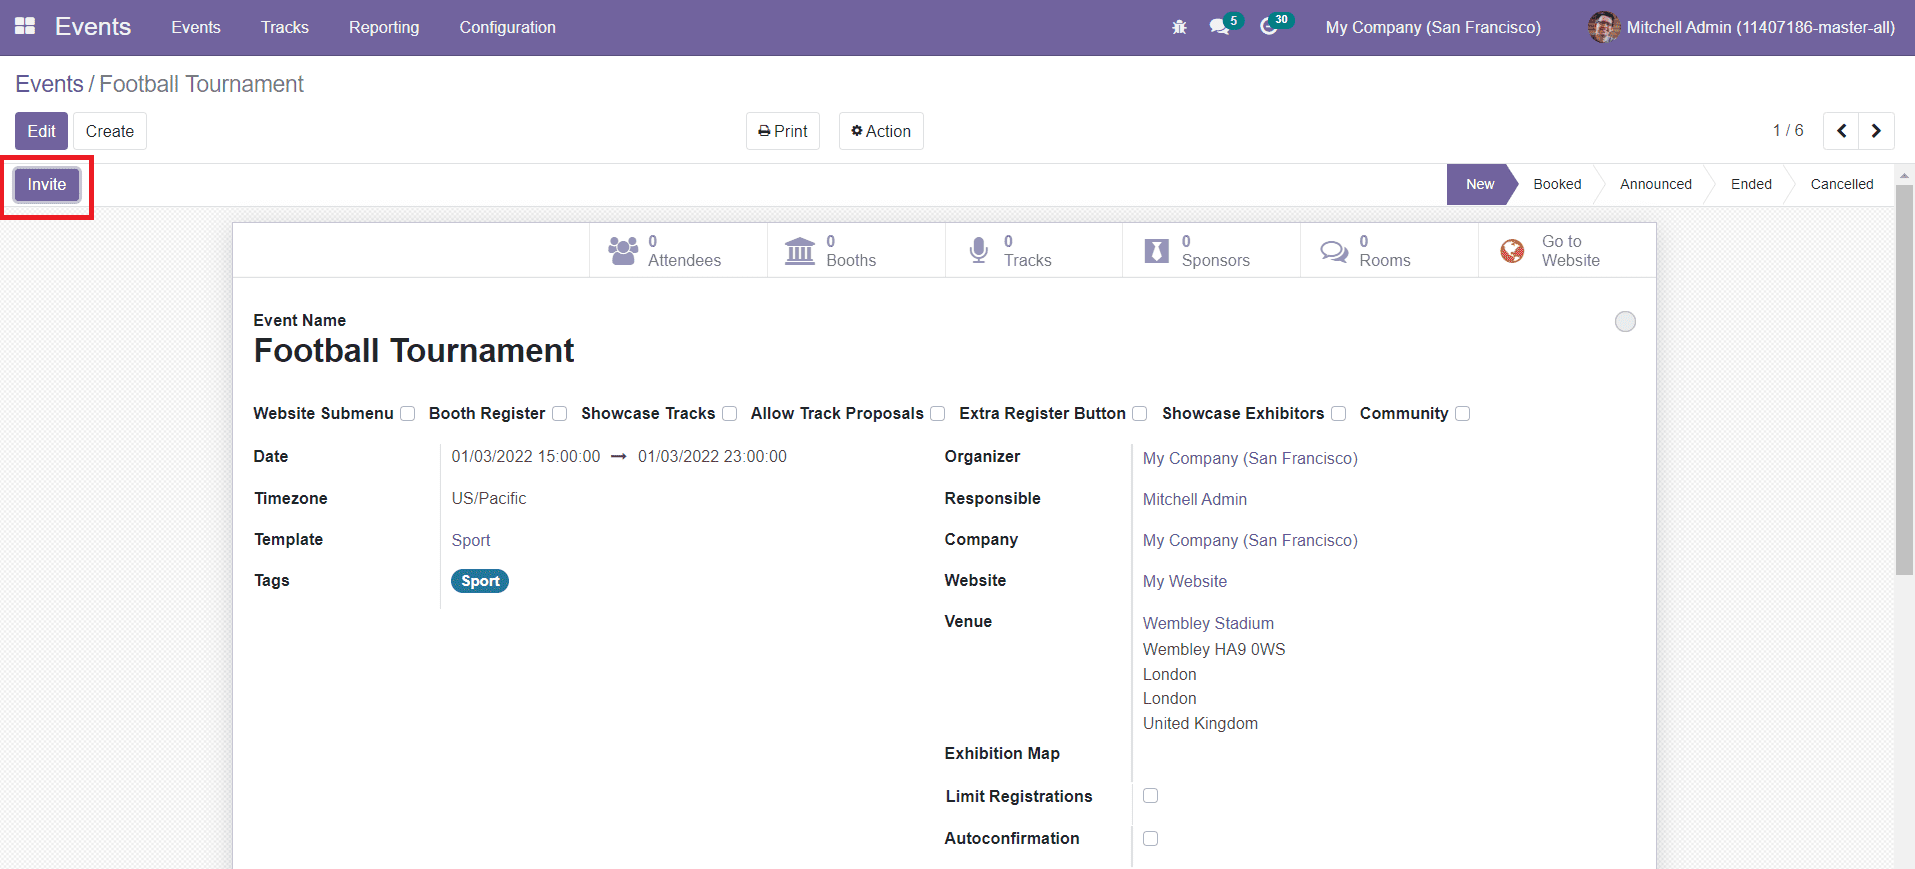Check the Limit Registrations box

(x=1151, y=796)
